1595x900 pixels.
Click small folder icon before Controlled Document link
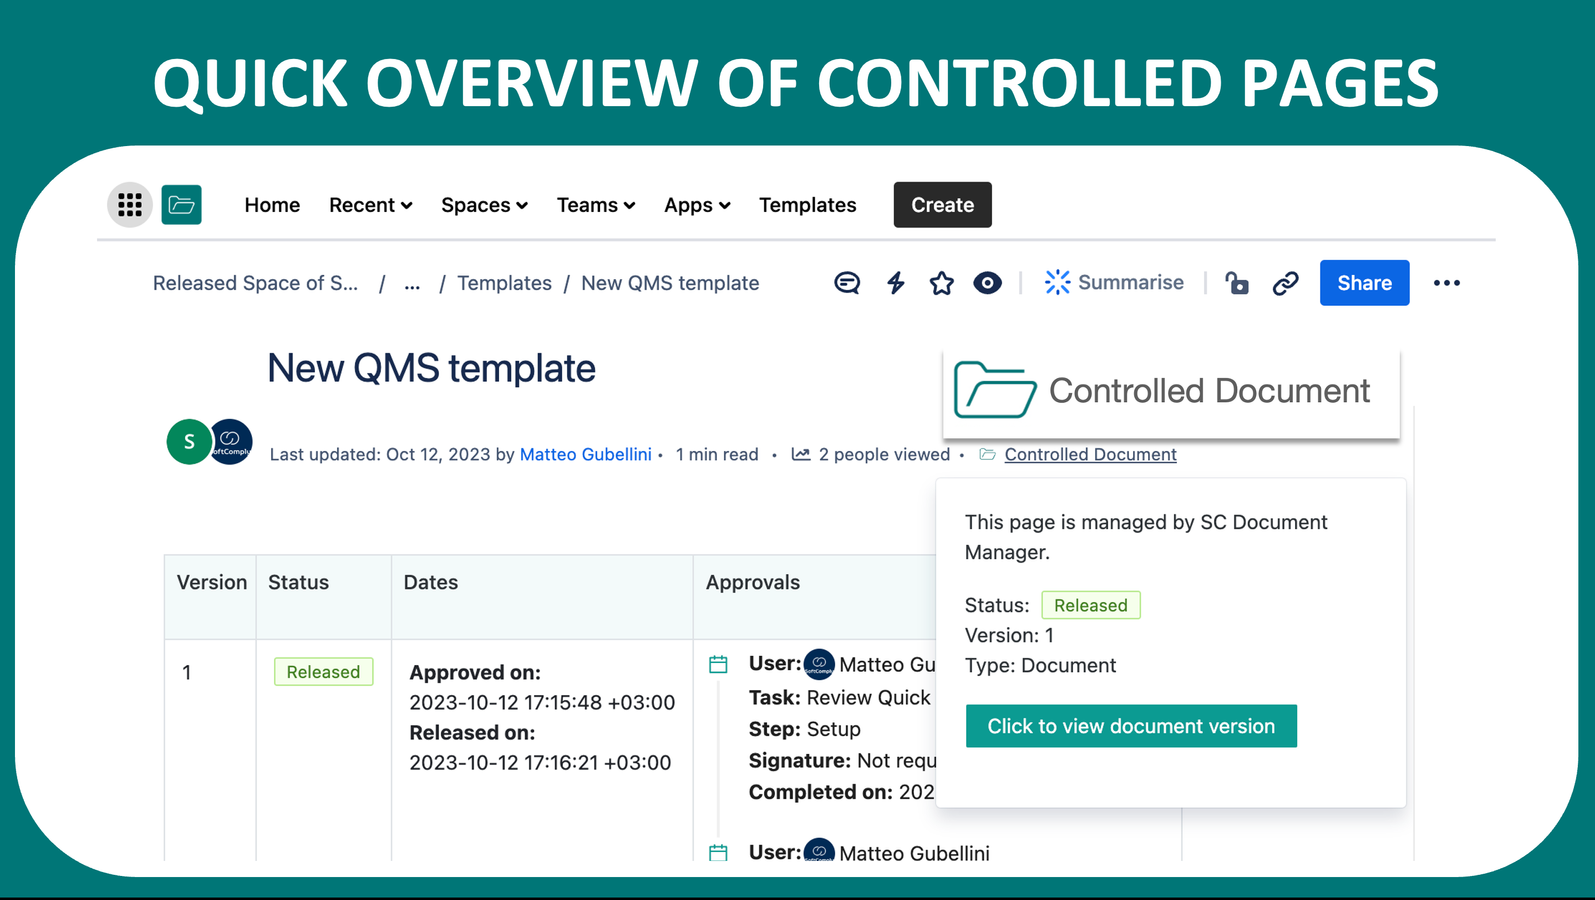(x=988, y=454)
